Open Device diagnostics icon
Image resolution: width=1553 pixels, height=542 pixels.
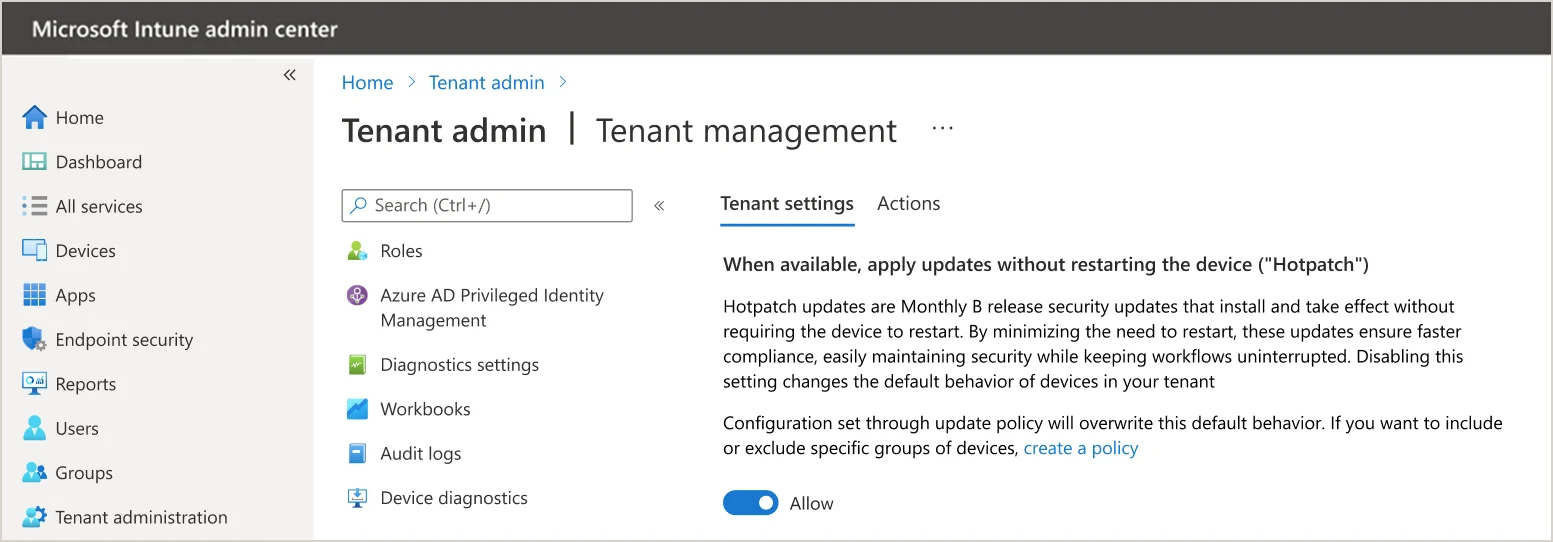pyautogui.click(x=357, y=498)
